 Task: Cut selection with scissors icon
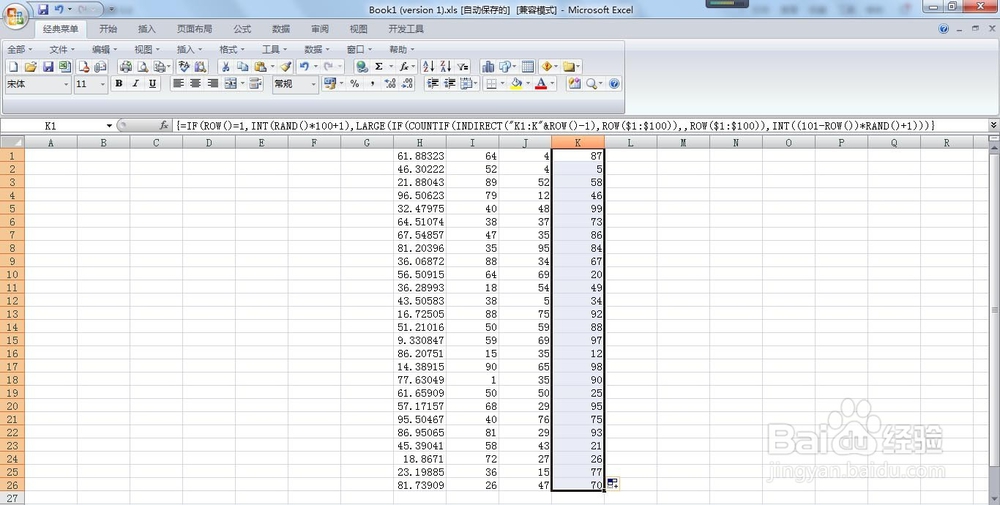pos(225,66)
